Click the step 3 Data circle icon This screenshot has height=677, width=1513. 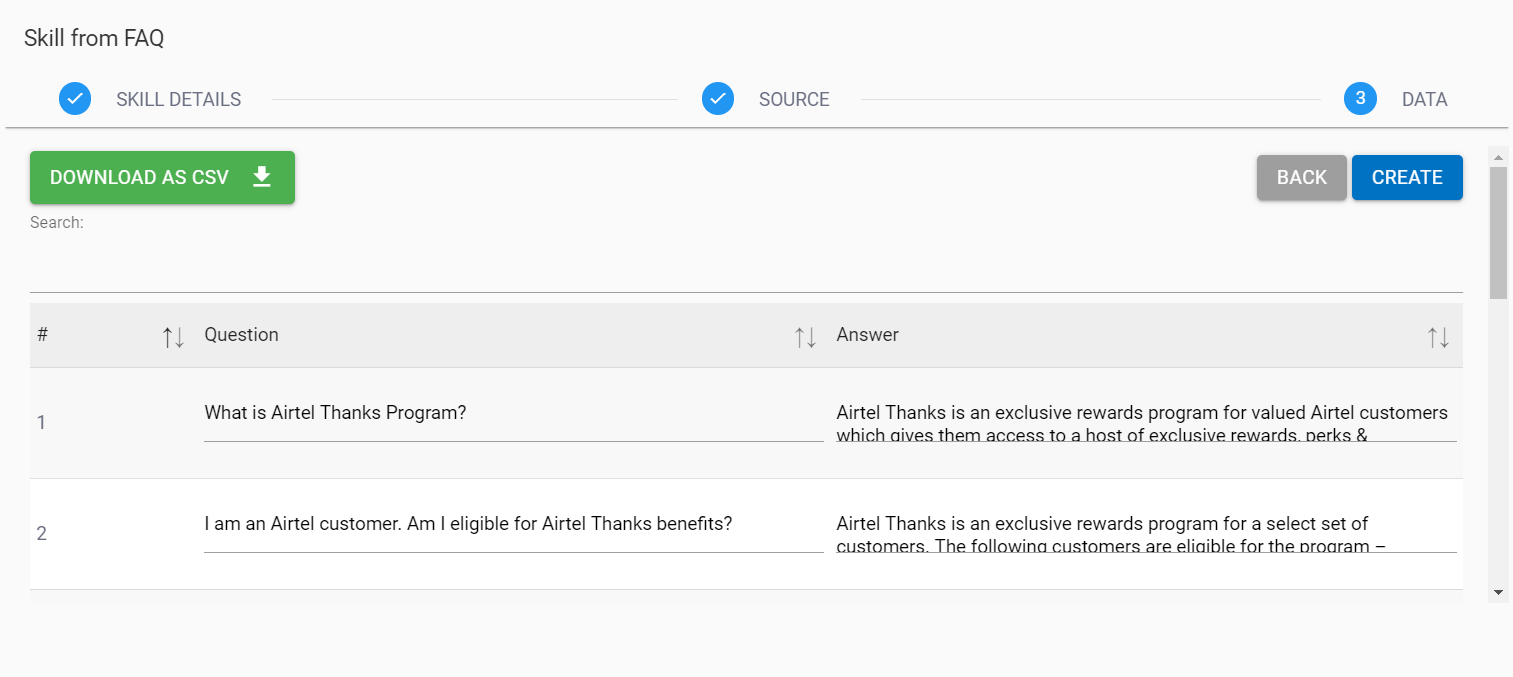tap(1360, 99)
